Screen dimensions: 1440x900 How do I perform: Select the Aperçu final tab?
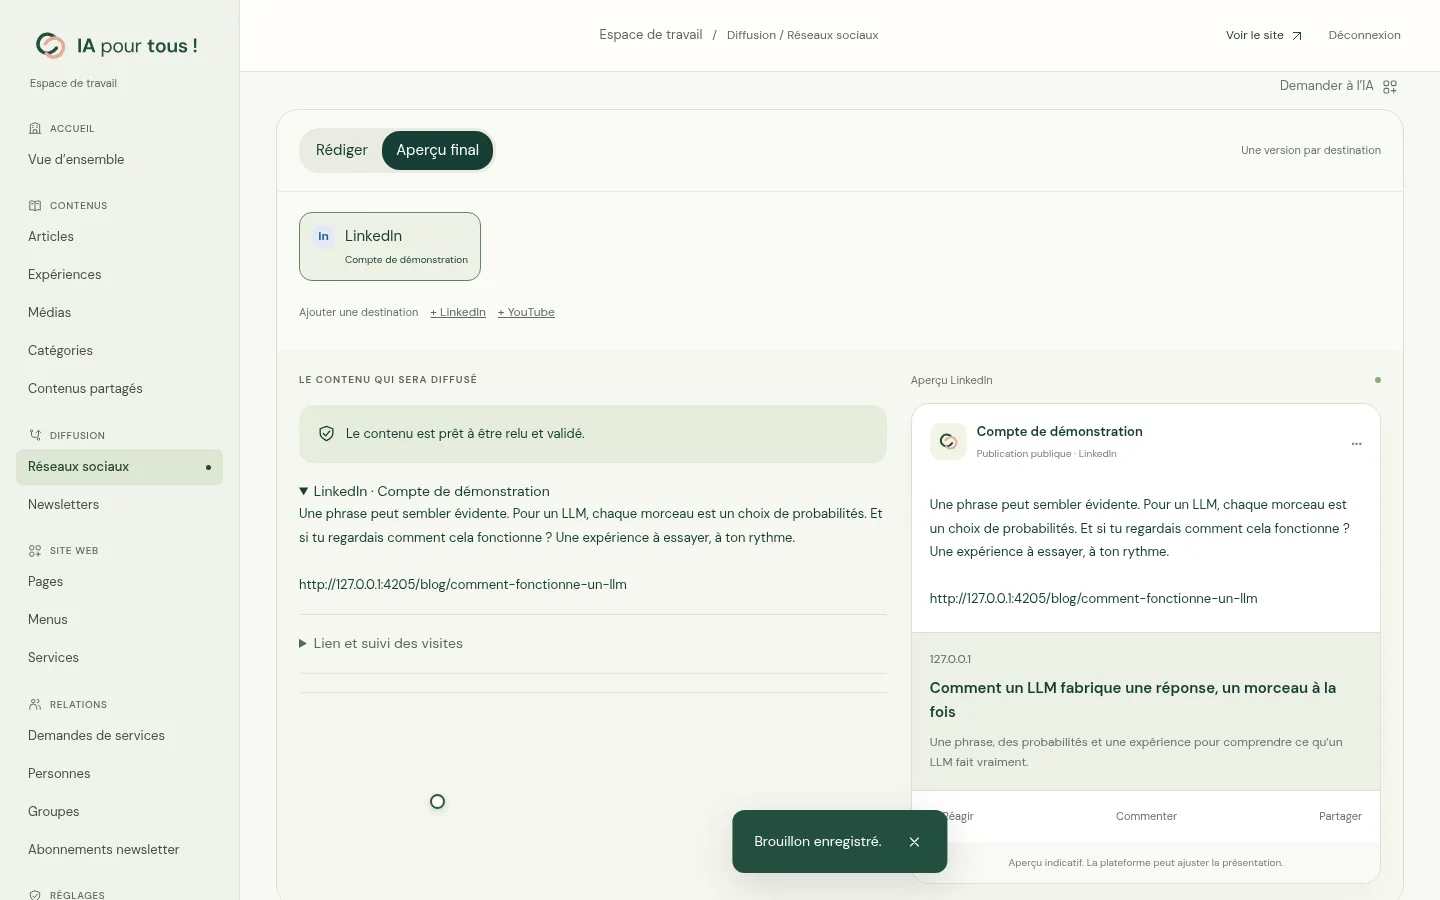(x=437, y=150)
